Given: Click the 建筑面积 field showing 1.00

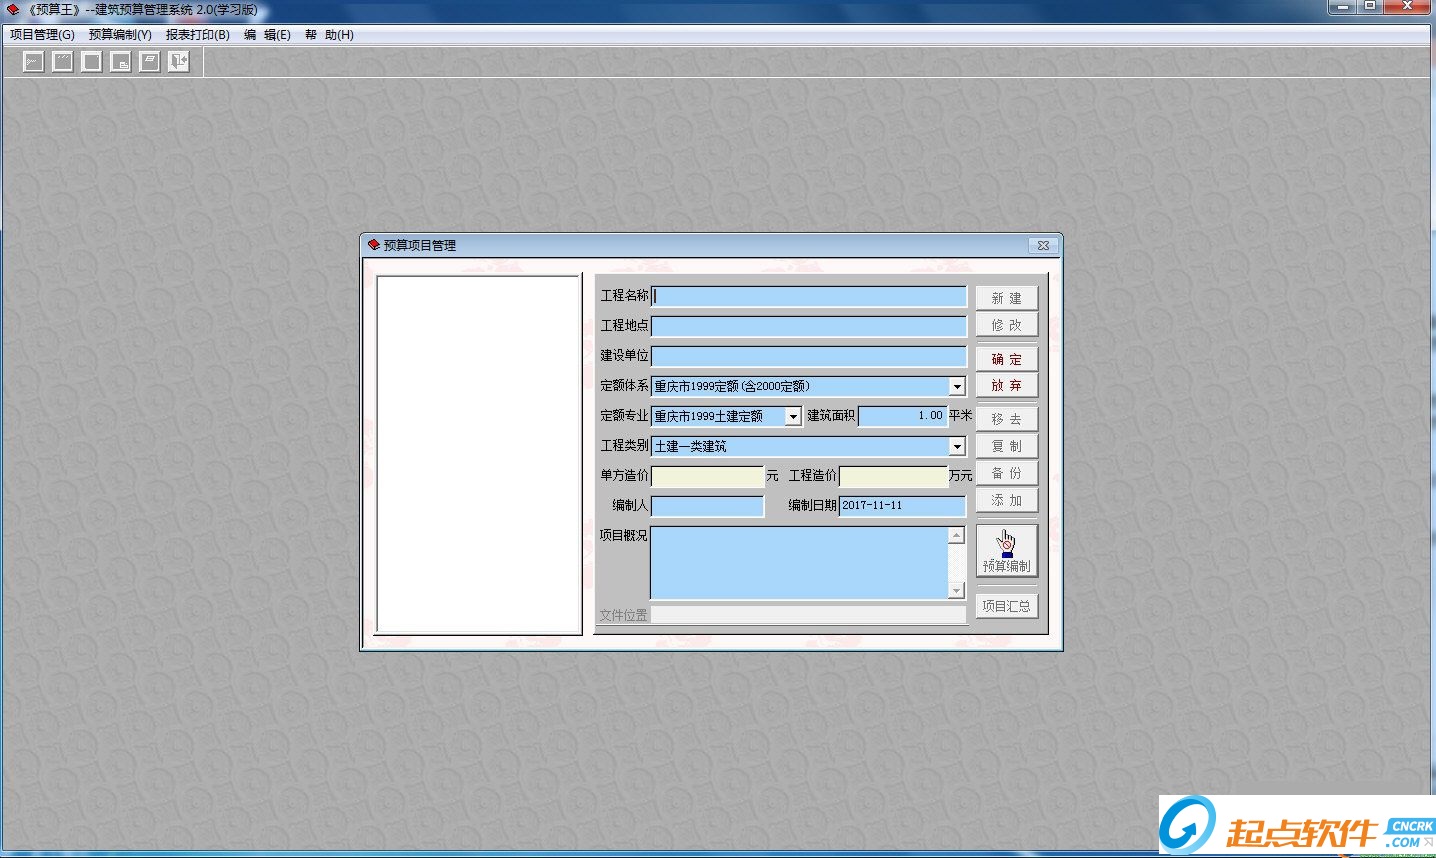Looking at the screenshot, I should (x=902, y=416).
